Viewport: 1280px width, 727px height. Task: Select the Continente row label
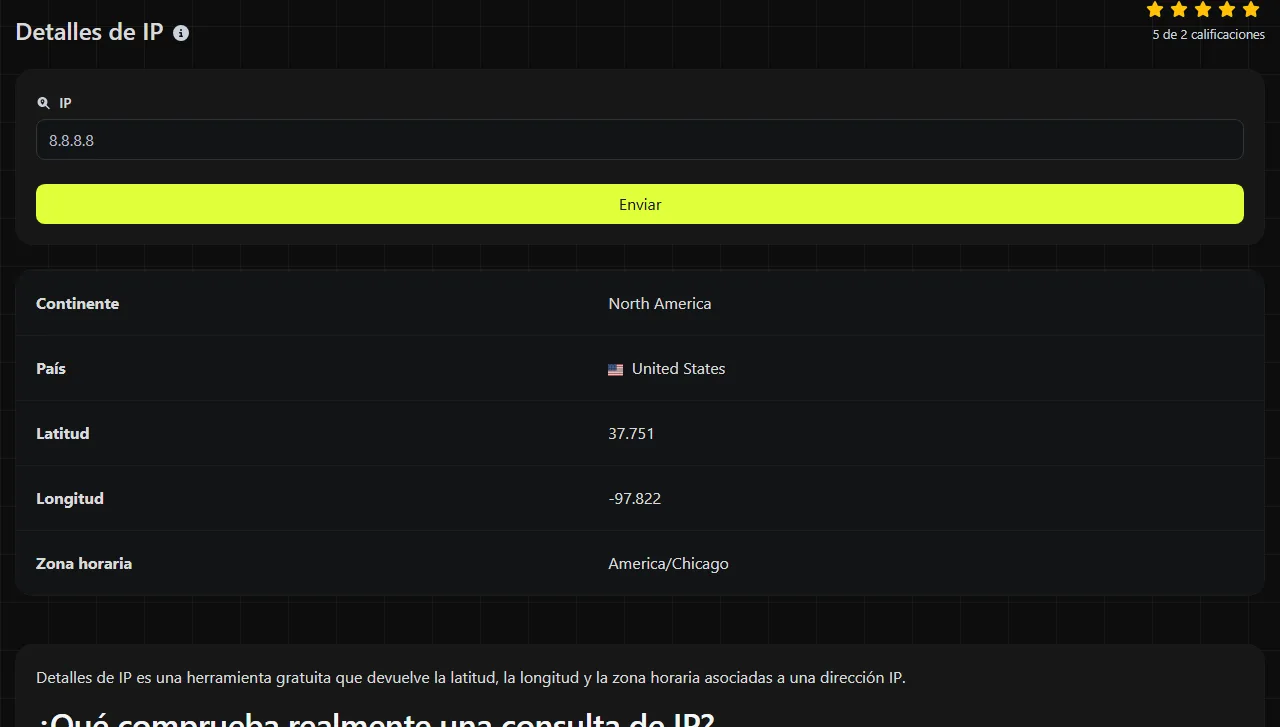click(x=77, y=304)
